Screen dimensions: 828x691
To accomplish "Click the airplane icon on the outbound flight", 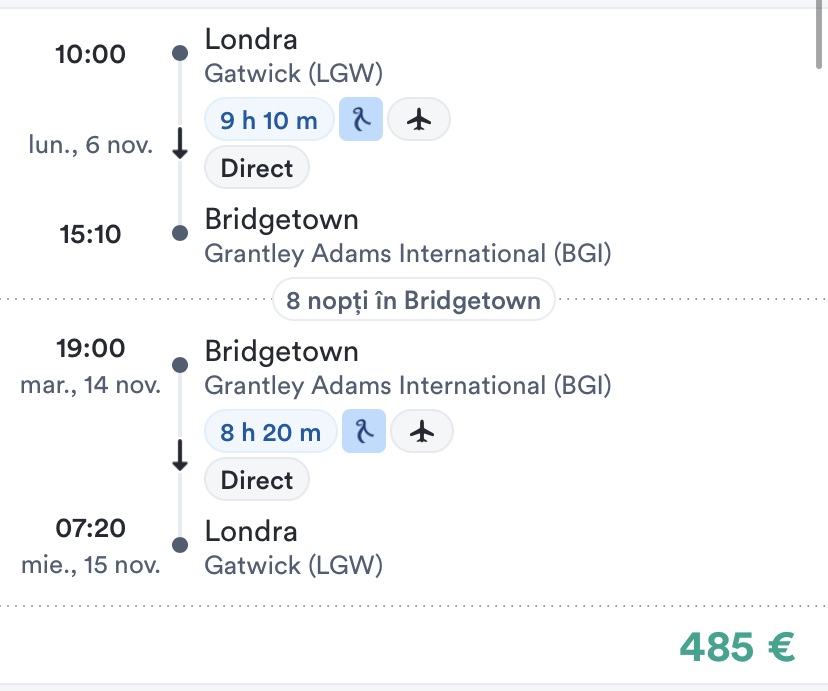I will click(419, 120).
